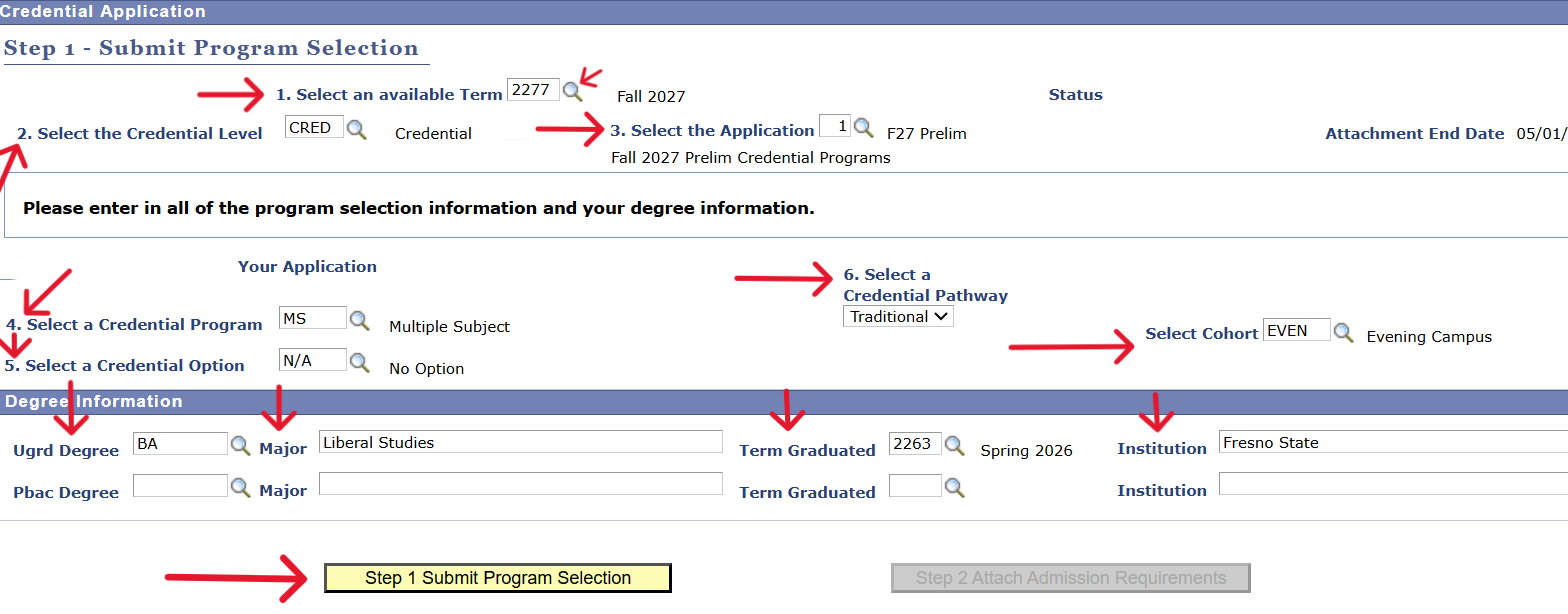Open the Credential Program lookup magnifier
The height and width of the screenshot is (614, 1568).
point(359,320)
